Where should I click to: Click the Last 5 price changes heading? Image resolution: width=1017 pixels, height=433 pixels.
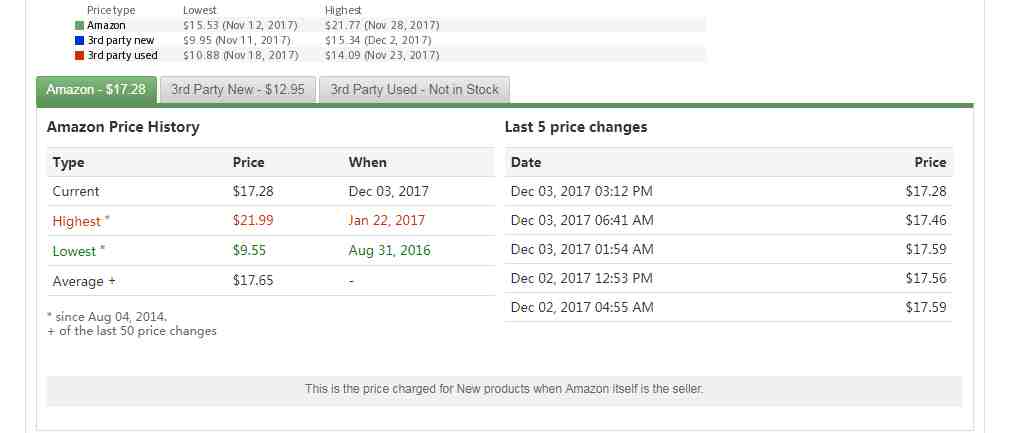pyautogui.click(x=576, y=127)
